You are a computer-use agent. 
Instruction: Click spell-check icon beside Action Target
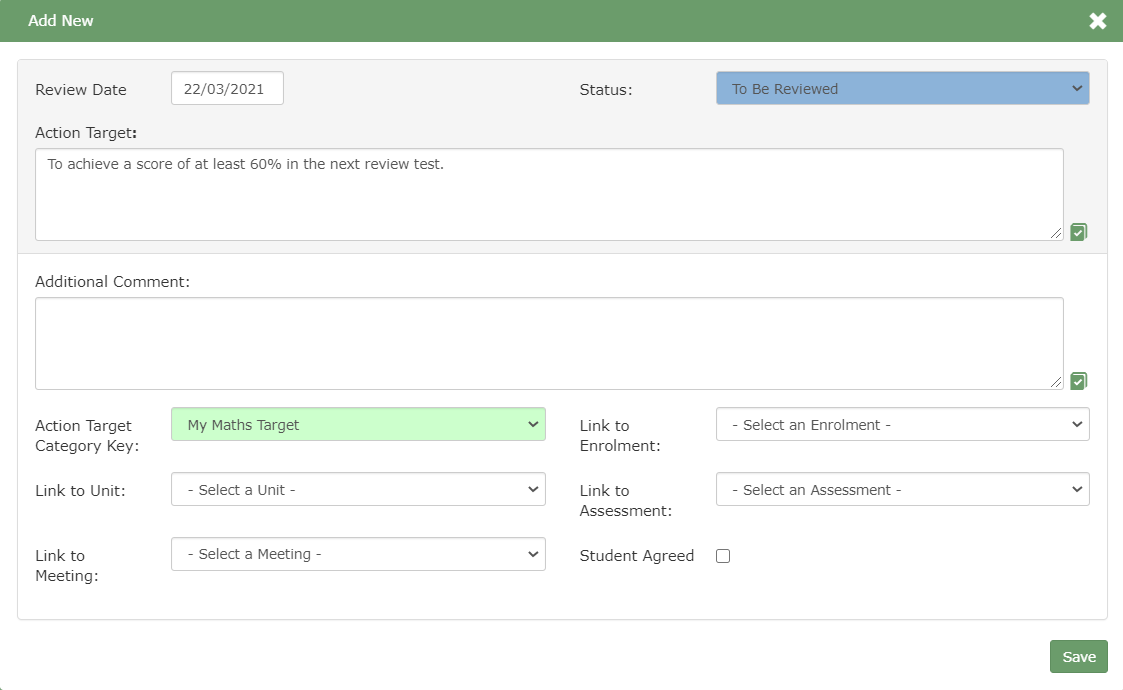click(x=1079, y=231)
